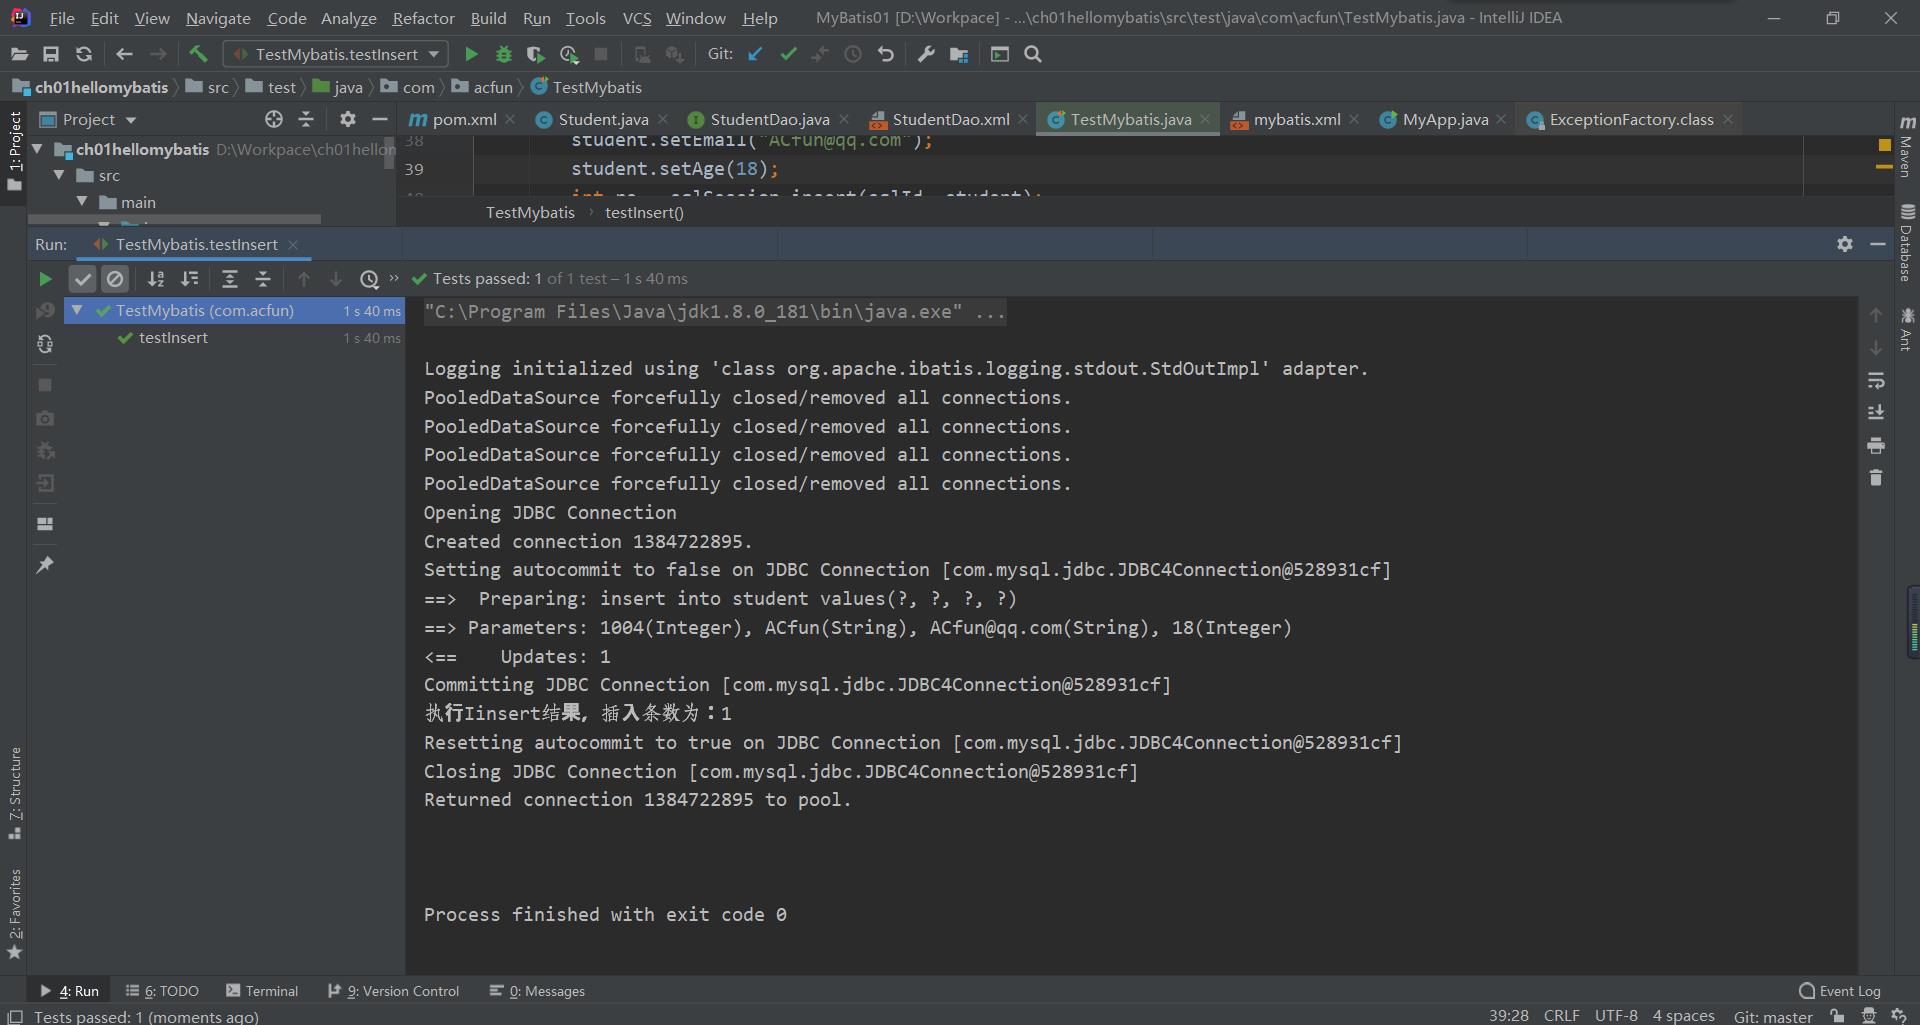1920x1025 pixels.
Task: Open Run panel settings gear
Action: click(x=1845, y=244)
